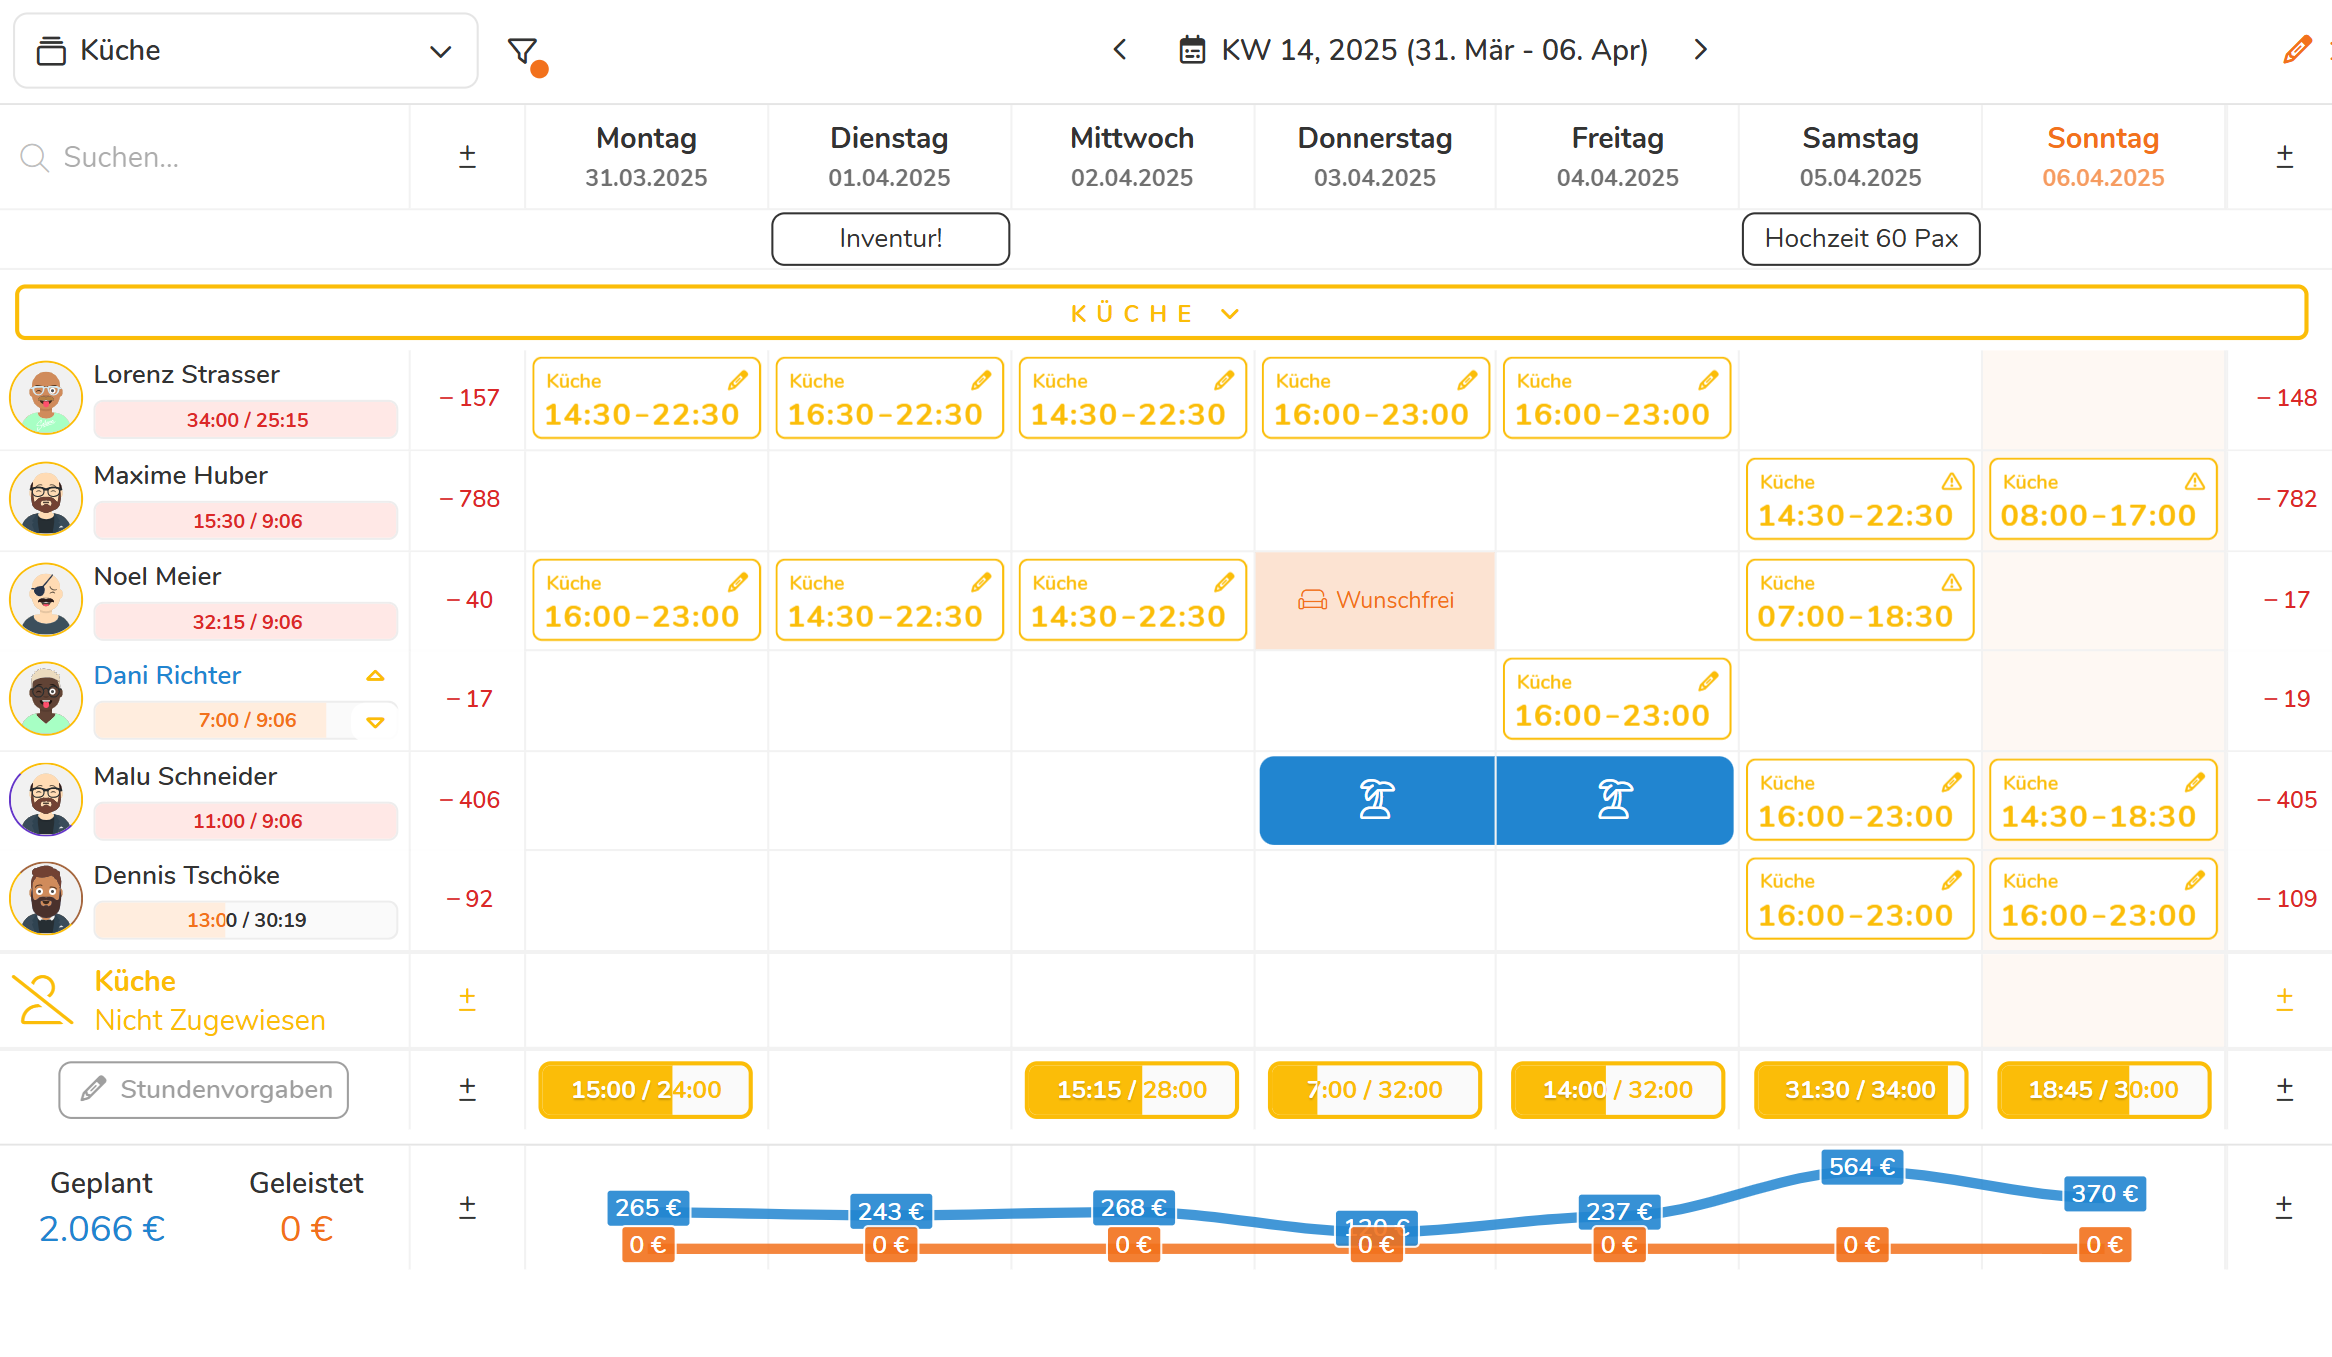Open the Küche department dropdown

point(246,51)
